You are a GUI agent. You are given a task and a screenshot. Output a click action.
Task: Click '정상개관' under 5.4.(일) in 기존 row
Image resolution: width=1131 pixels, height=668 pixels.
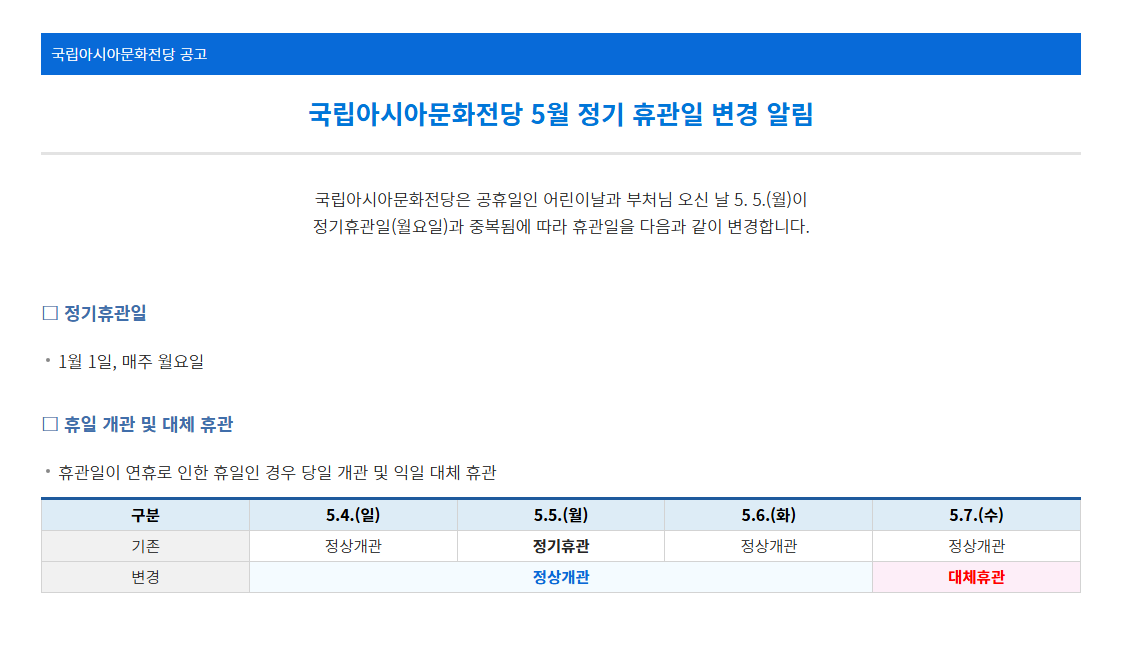point(353,546)
